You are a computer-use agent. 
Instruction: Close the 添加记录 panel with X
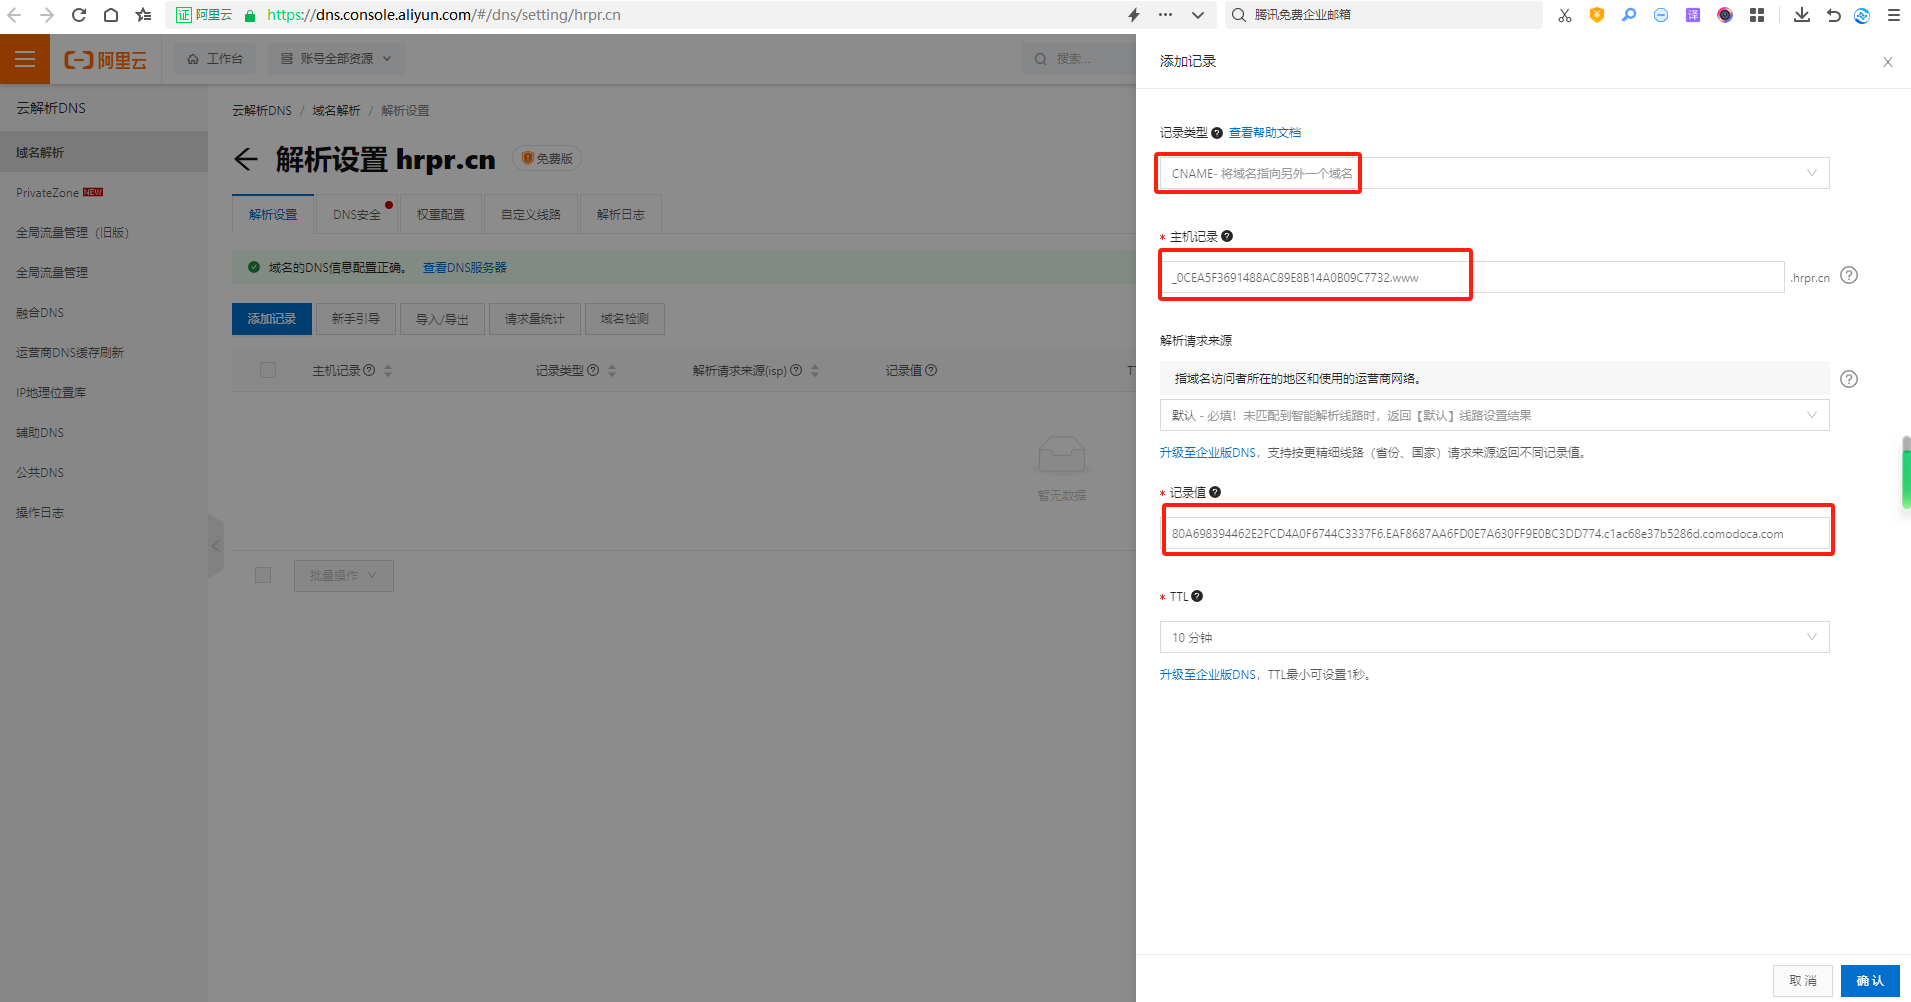1887,62
